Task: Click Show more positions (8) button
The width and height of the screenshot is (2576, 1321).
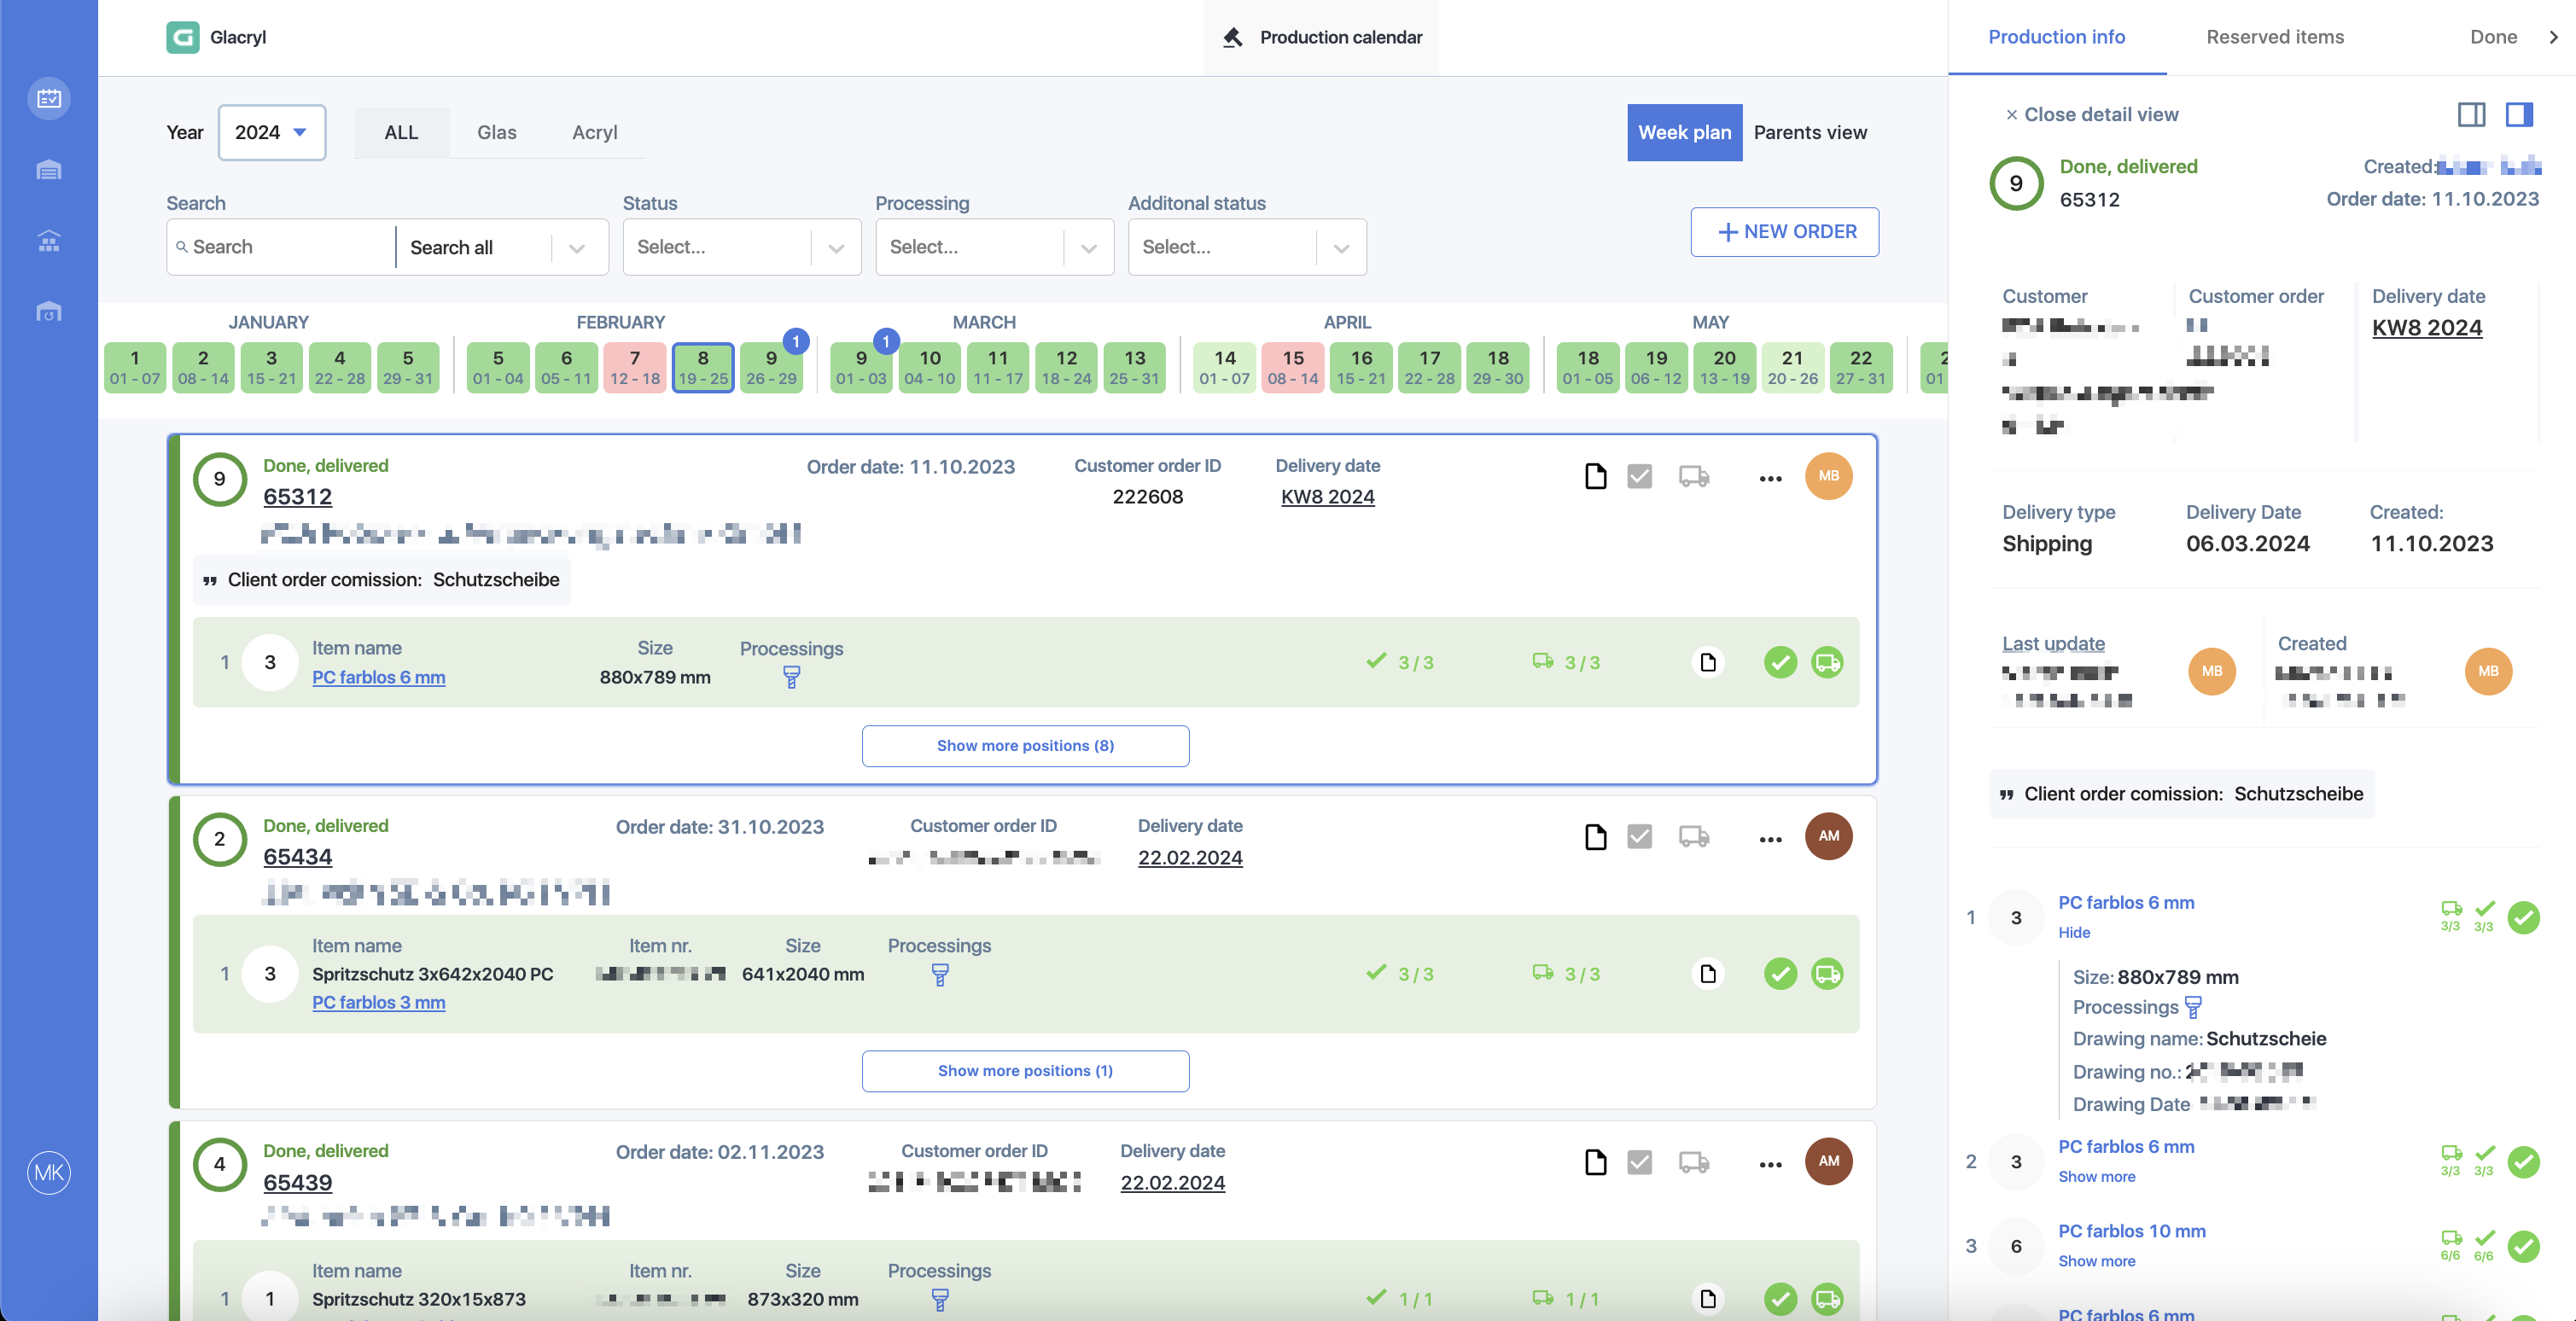Action: coord(1025,746)
